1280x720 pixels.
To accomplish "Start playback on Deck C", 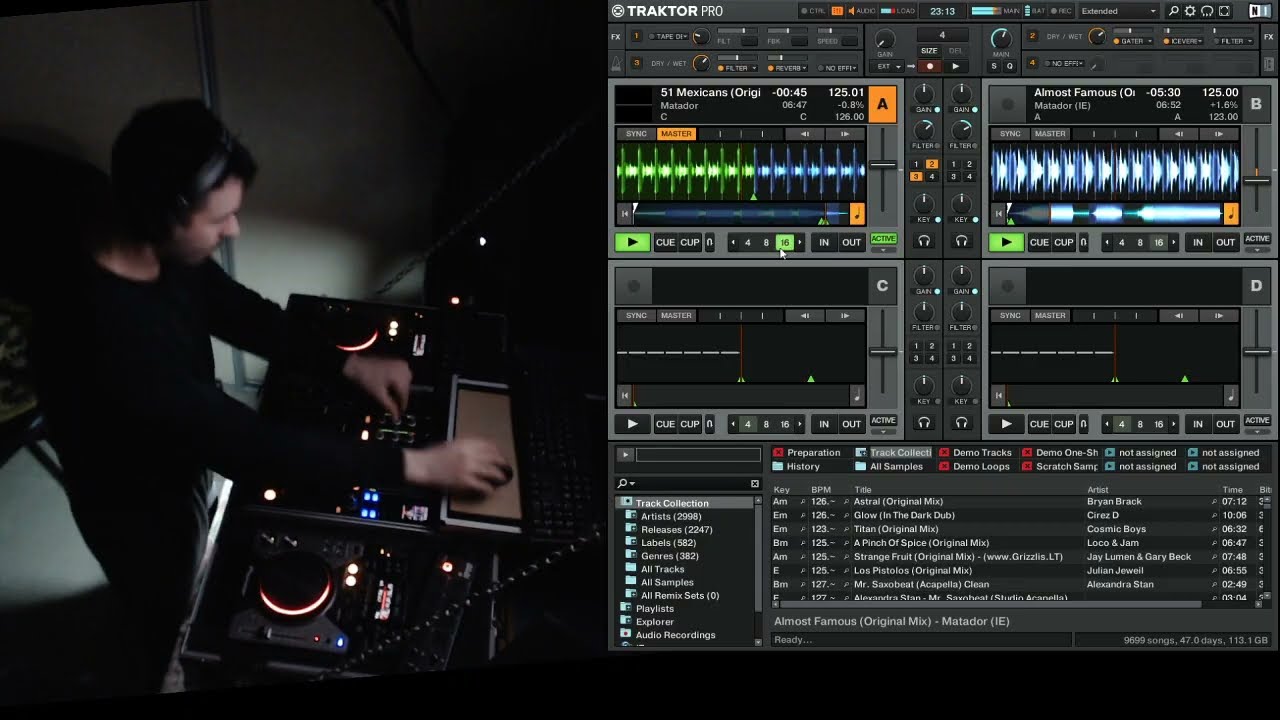I will tap(632, 424).
